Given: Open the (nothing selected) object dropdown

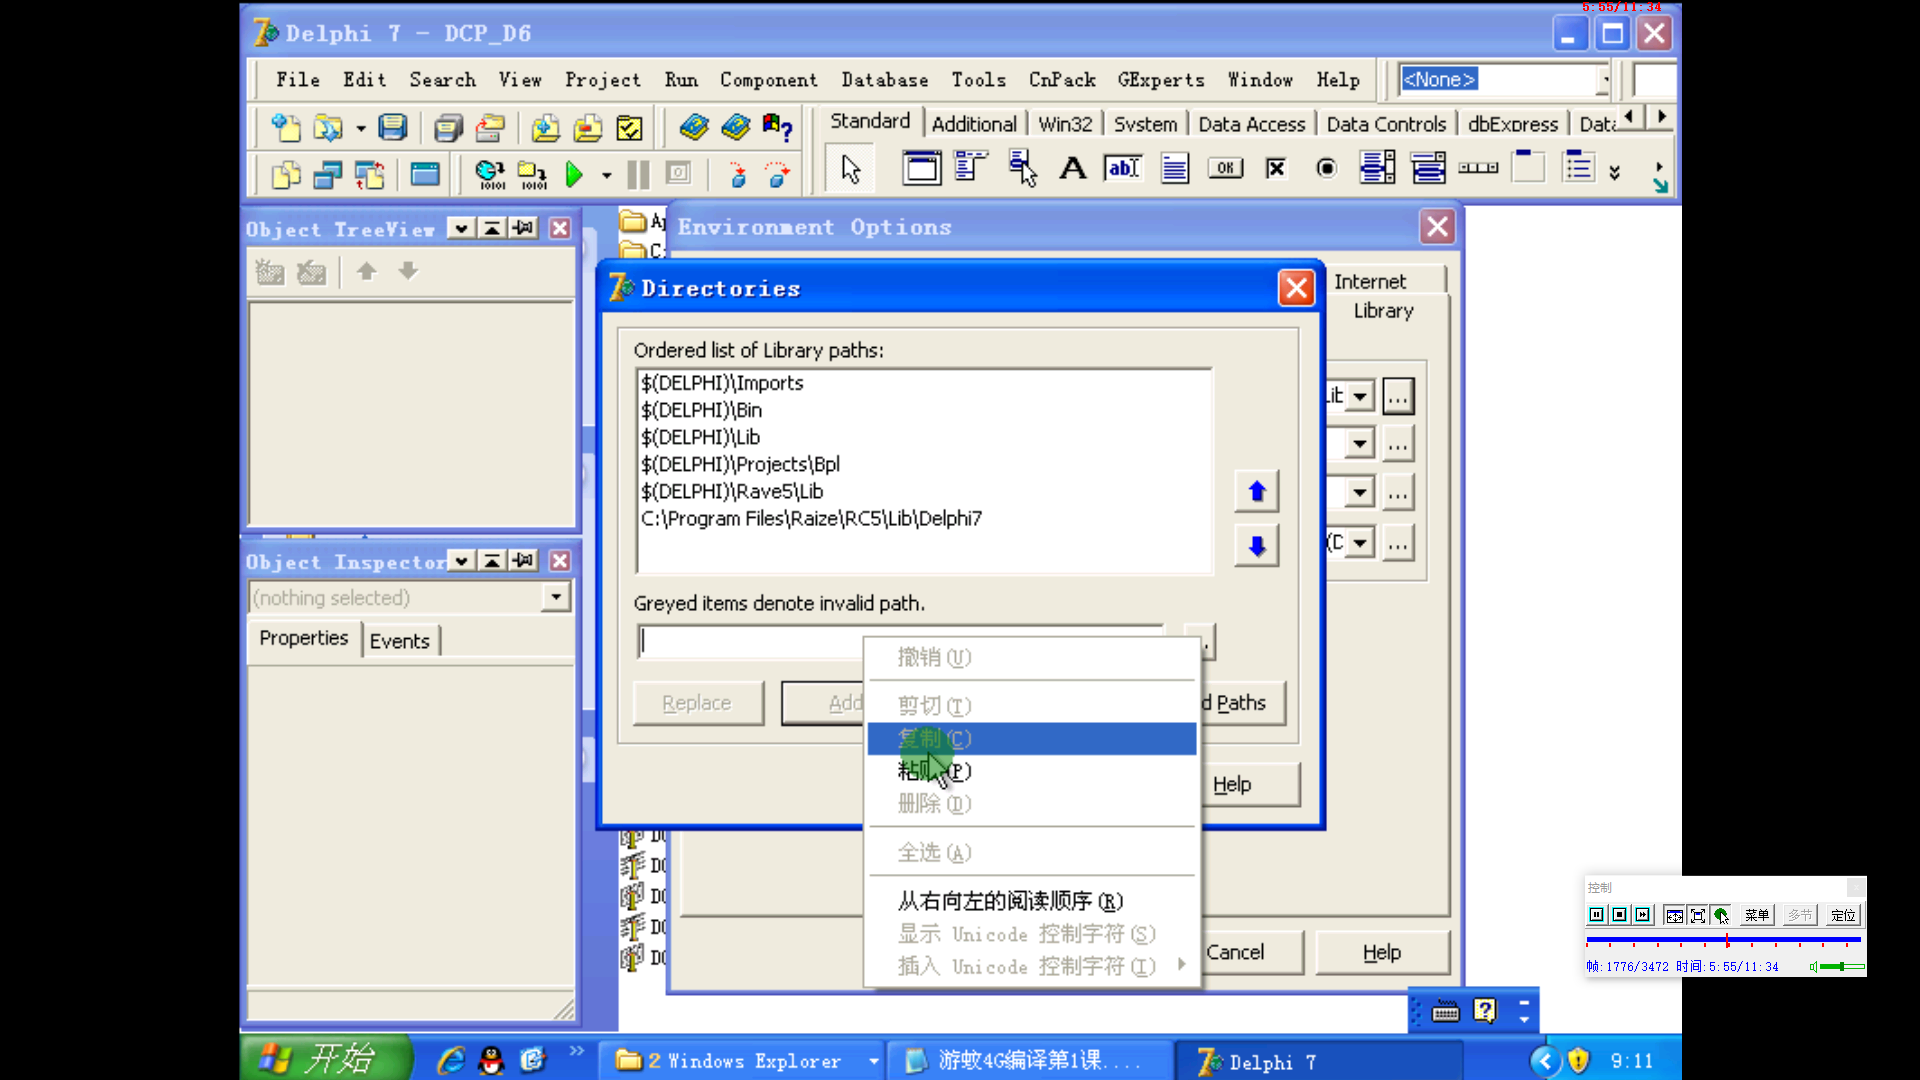Looking at the screenshot, I should 556,597.
